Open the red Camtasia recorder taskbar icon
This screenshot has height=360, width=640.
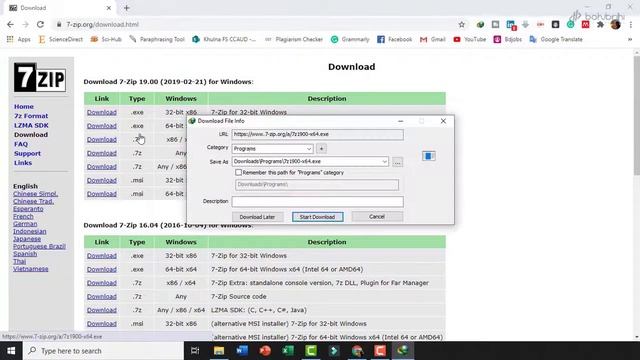[380, 351]
